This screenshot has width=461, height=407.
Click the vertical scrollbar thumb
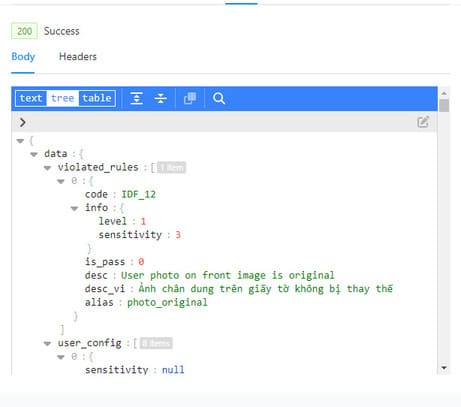tap(444, 106)
